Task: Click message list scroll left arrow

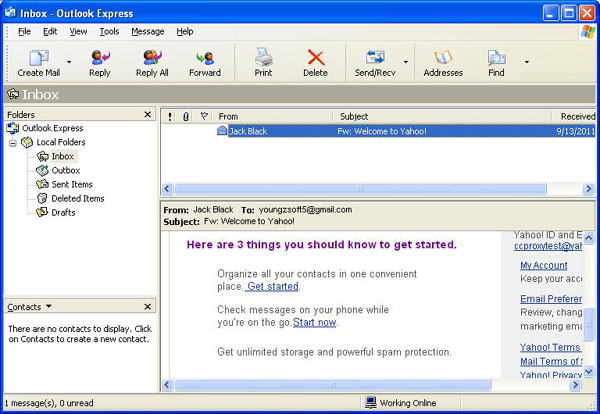Action: tap(167, 189)
